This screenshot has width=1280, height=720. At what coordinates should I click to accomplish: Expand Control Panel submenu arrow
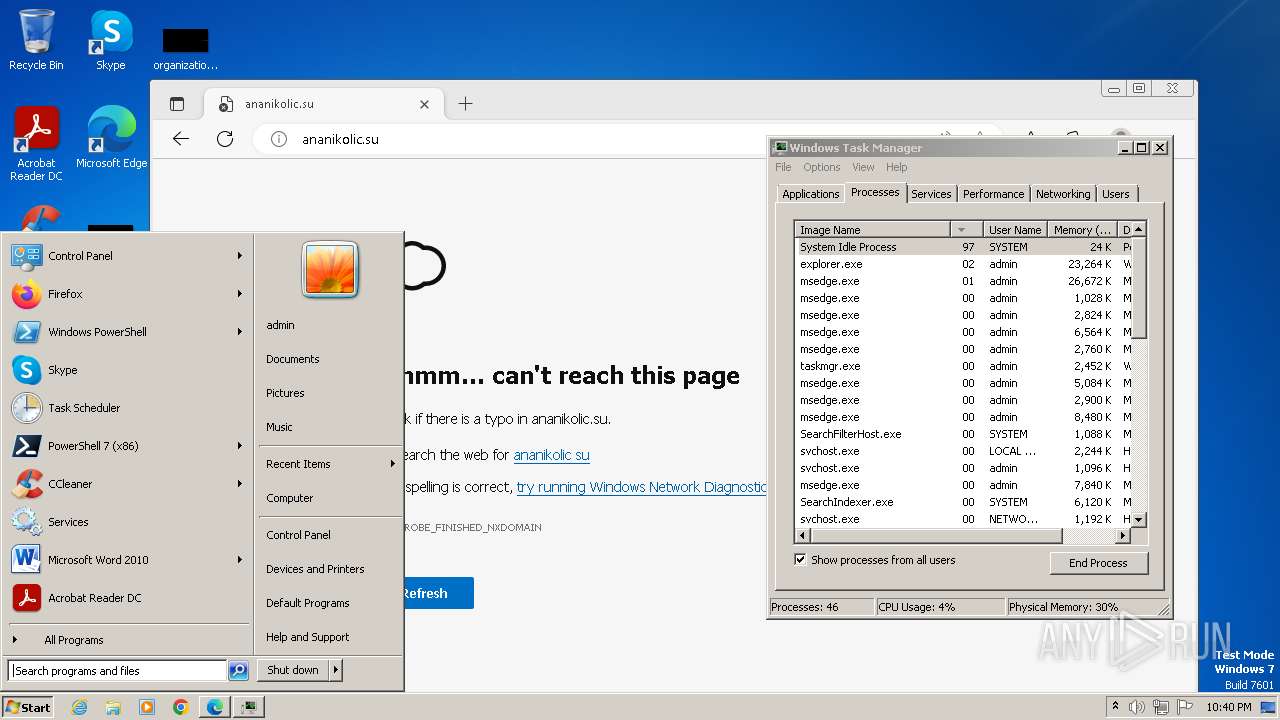point(240,256)
